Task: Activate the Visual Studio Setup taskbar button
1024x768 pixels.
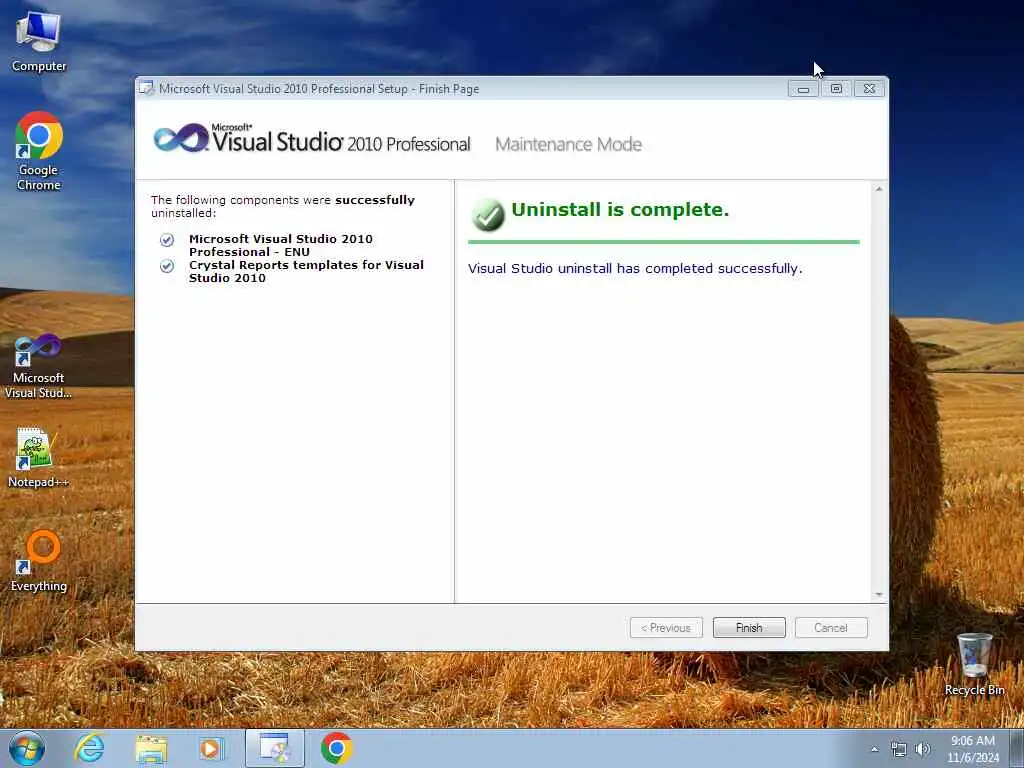Action: pos(275,748)
